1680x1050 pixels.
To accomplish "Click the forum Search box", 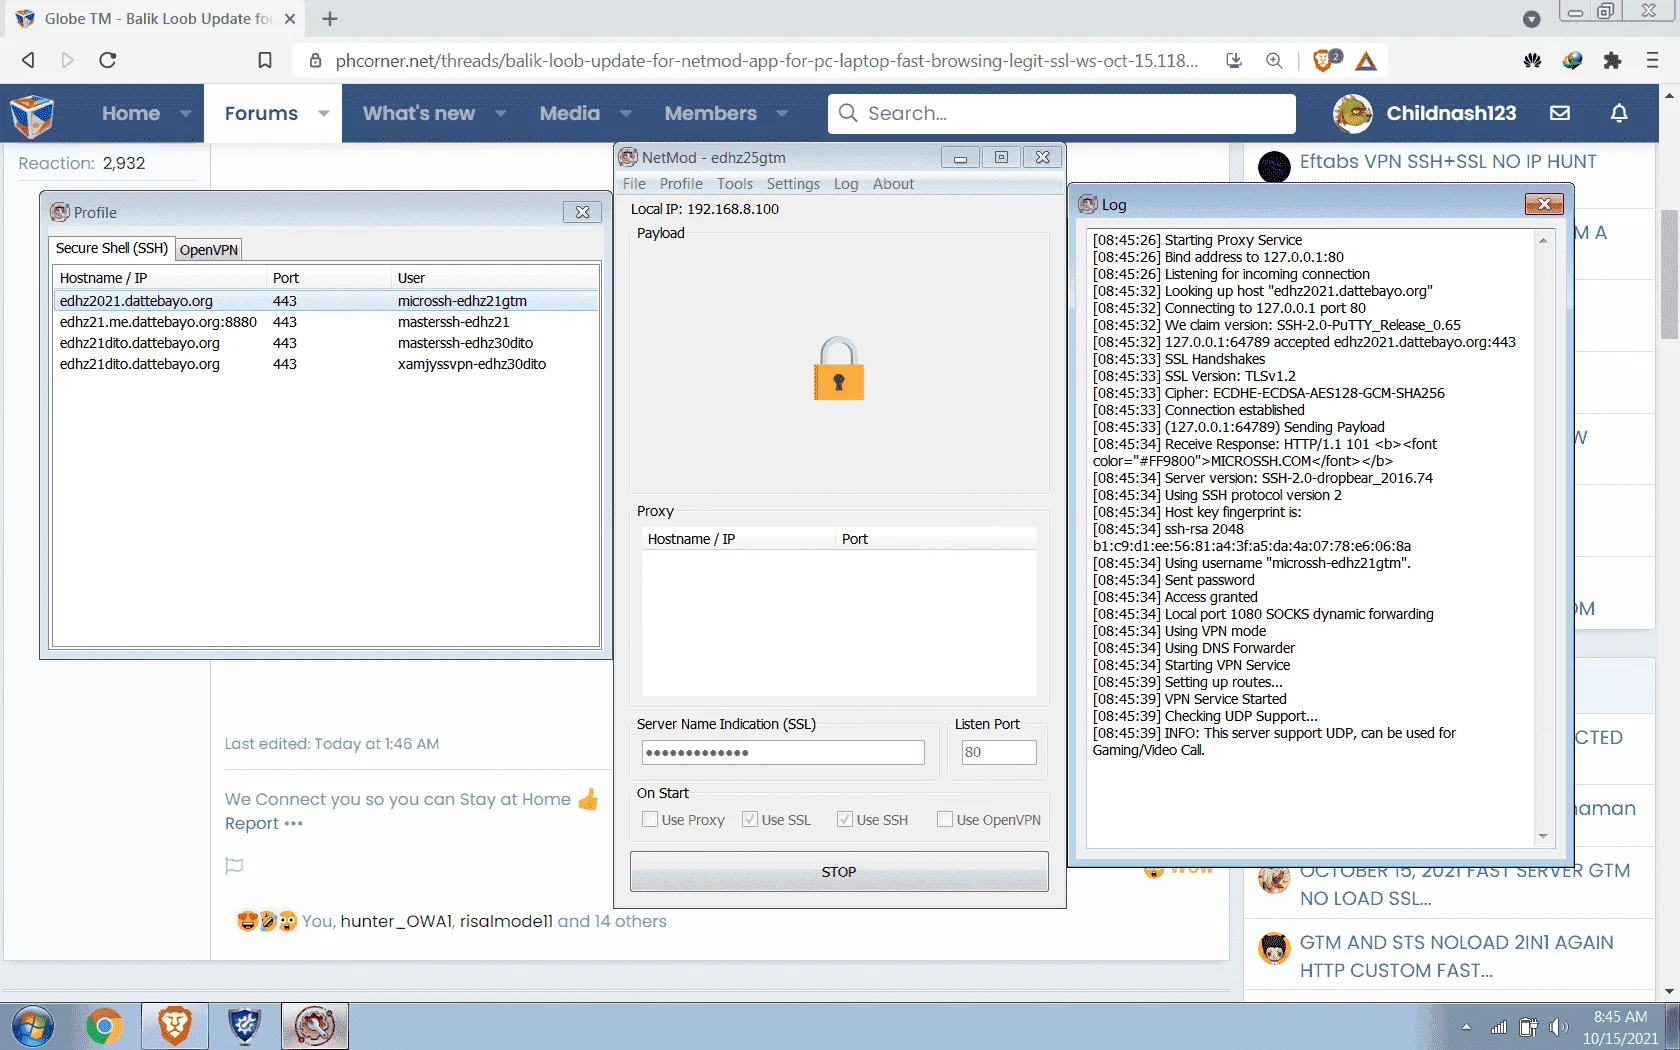I will pyautogui.click(x=1062, y=113).
